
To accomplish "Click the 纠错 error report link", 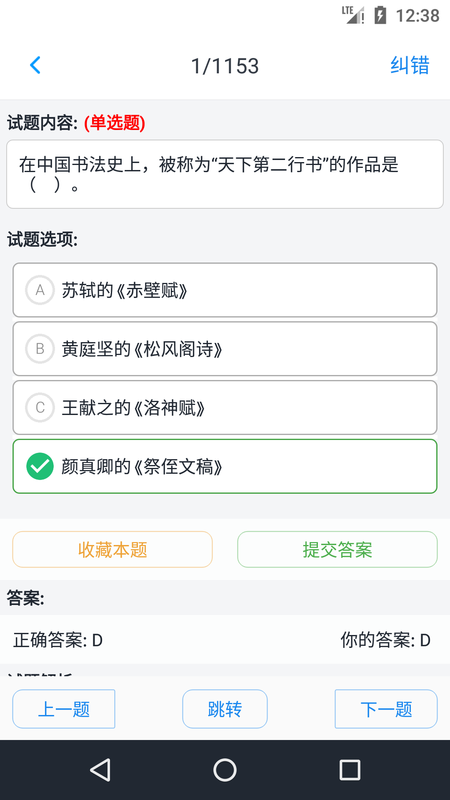I will coord(410,65).
